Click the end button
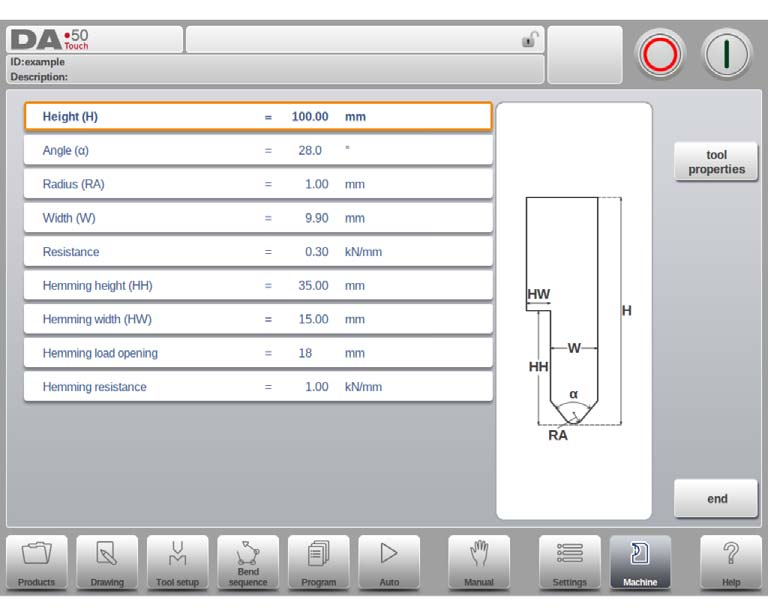The image size is (768, 615). click(x=716, y=498)
